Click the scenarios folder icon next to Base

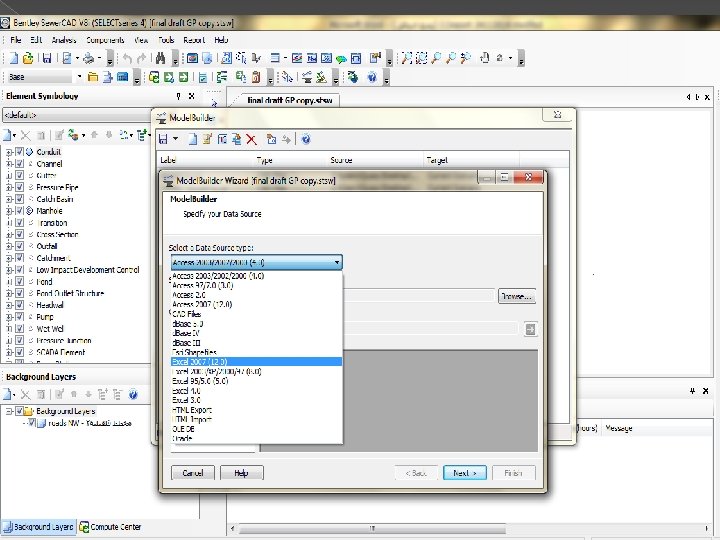pos(92,78)
